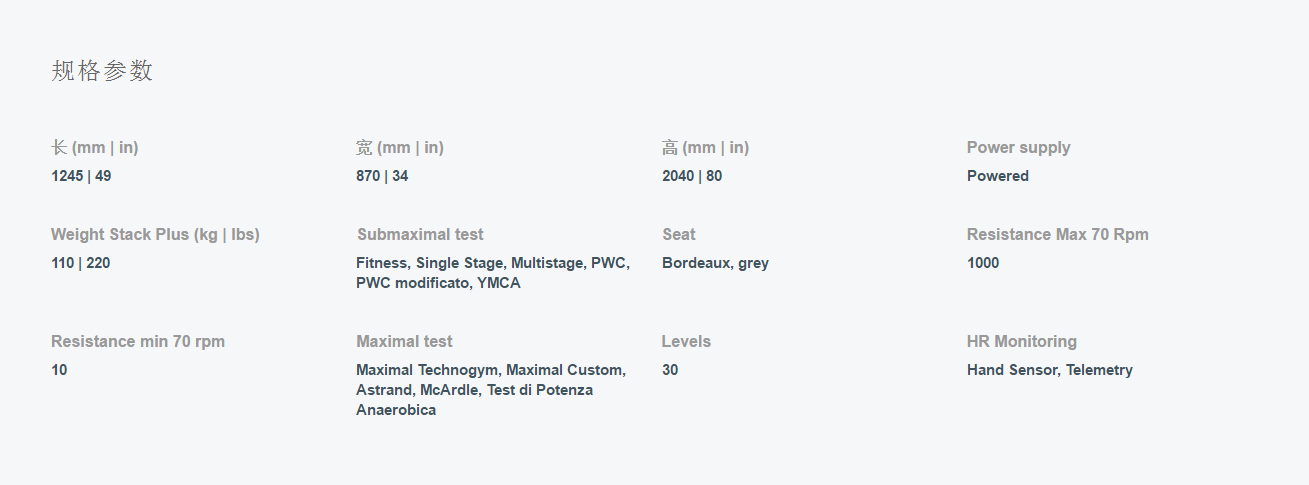
Task: Select the Powered value text
Action: point(998,176)
